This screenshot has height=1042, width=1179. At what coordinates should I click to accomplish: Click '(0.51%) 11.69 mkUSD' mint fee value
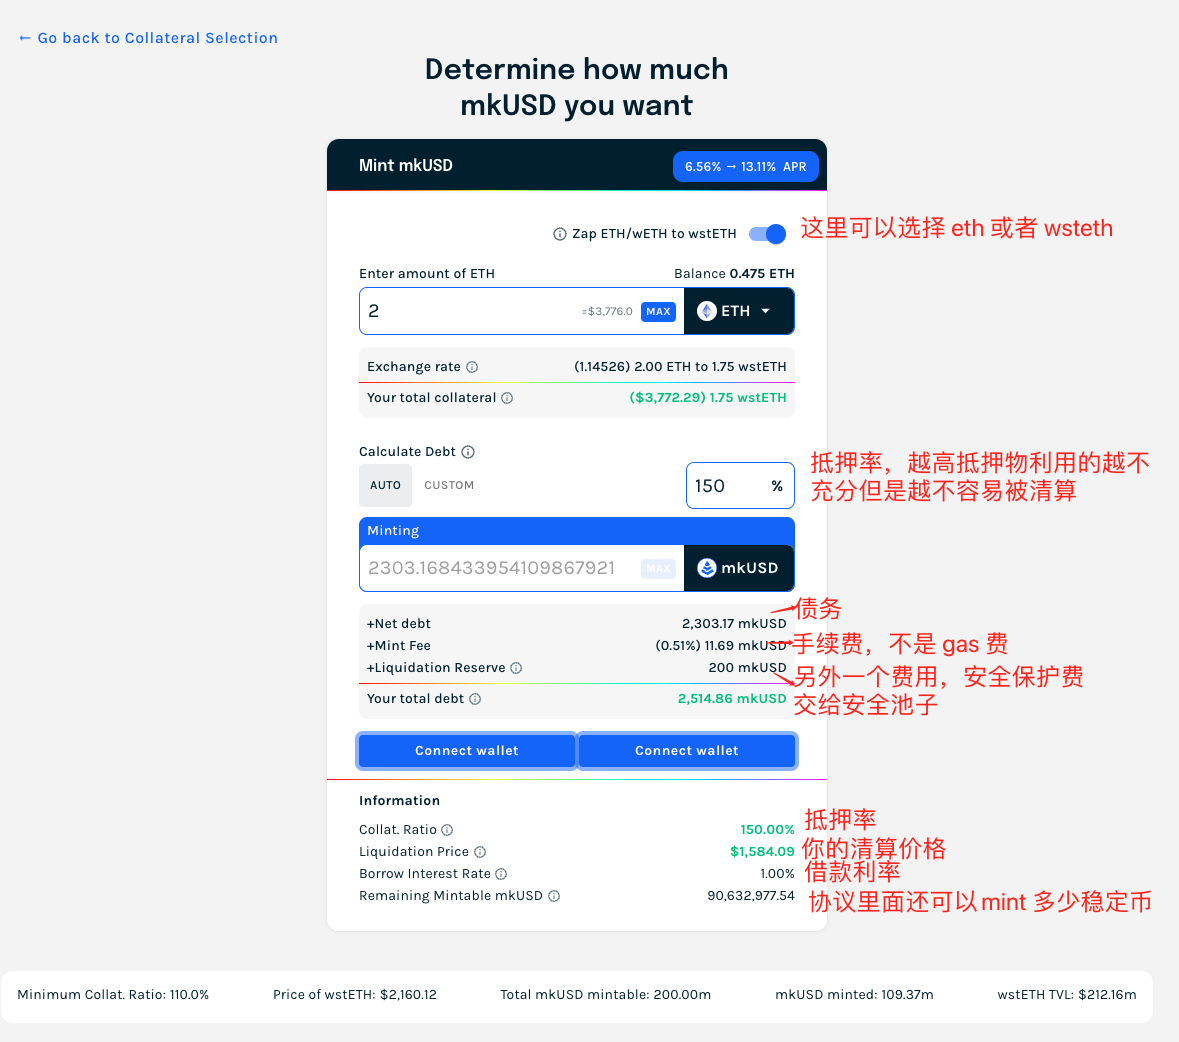click(720, 646)
